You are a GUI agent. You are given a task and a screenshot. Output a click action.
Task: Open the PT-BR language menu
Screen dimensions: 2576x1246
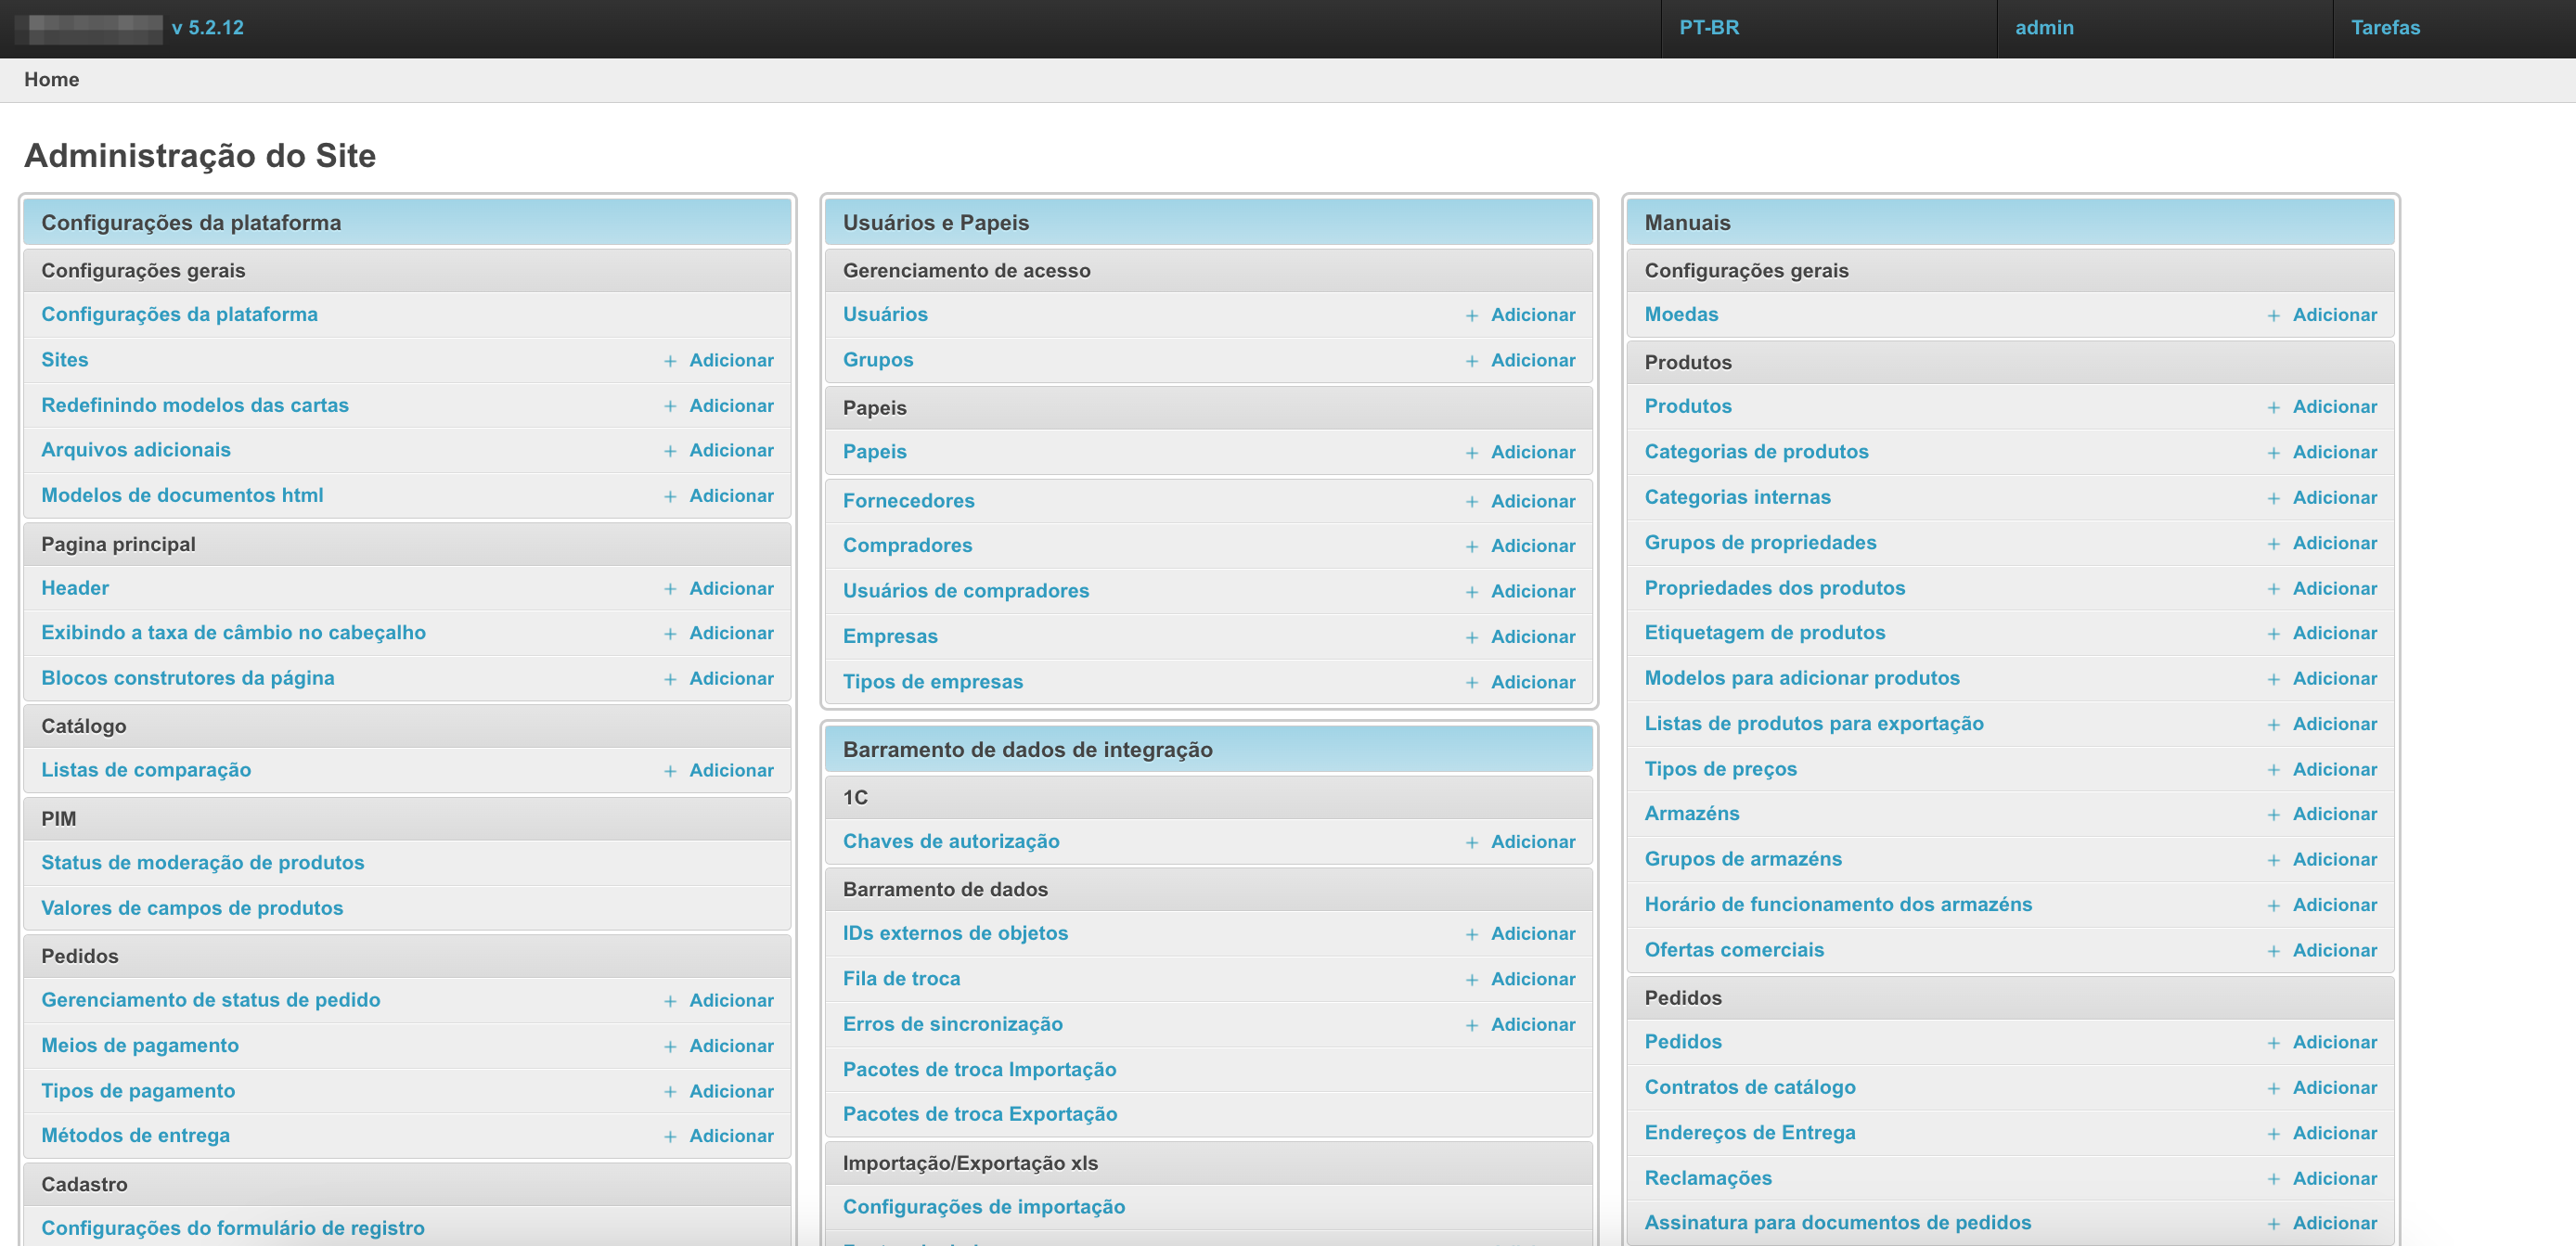(1708, 28)
